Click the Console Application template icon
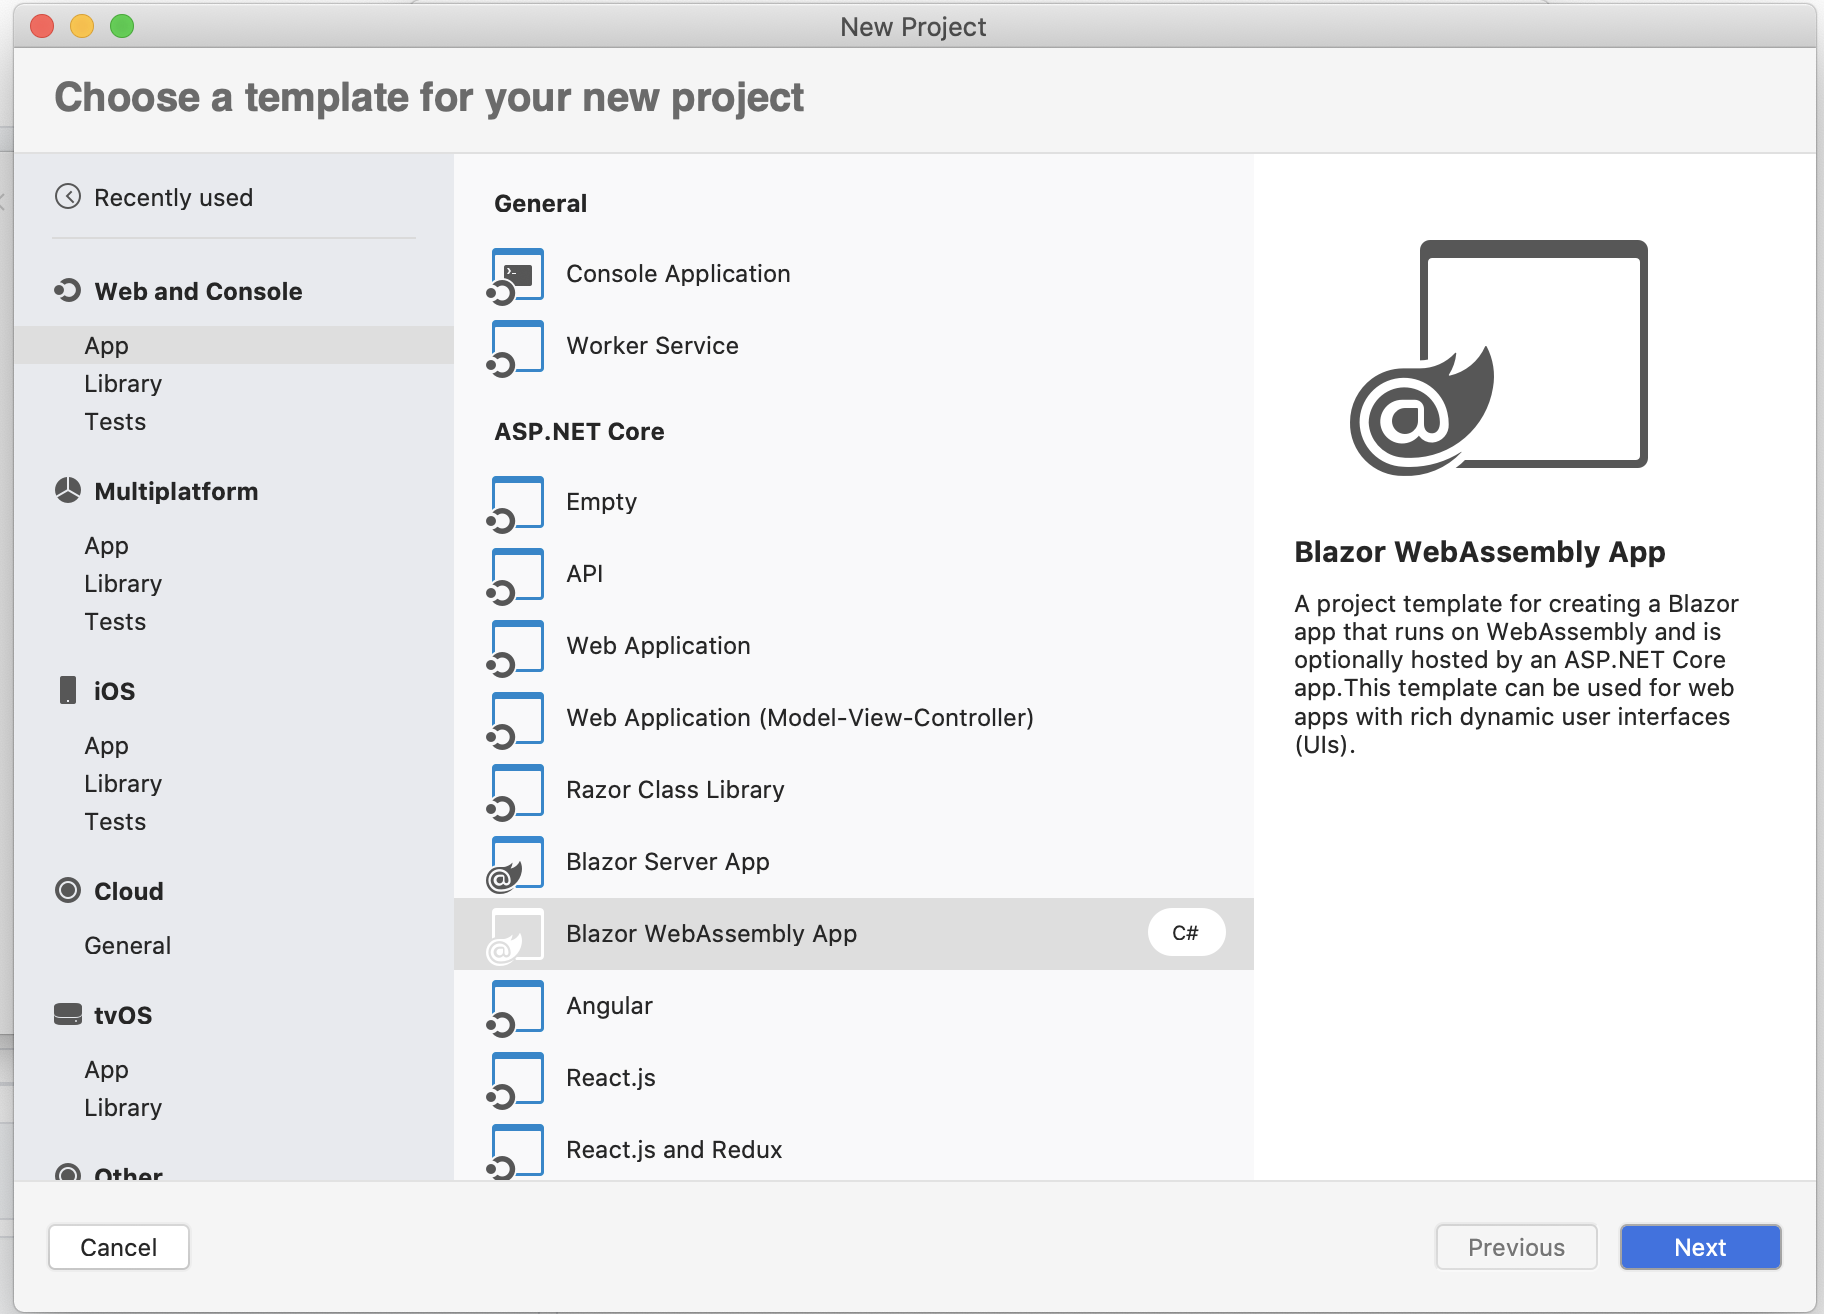Image resolution: width=1824 pixels, height=1314 pixels. pyautogui.click(x=516, y=274)
